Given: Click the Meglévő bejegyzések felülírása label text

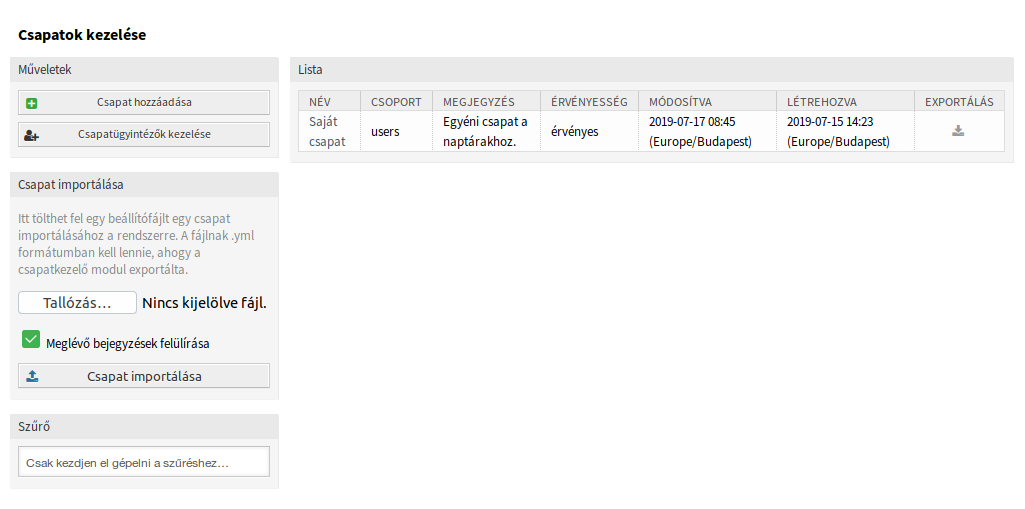Looking at the screenshot, I should tap(128, 343).
